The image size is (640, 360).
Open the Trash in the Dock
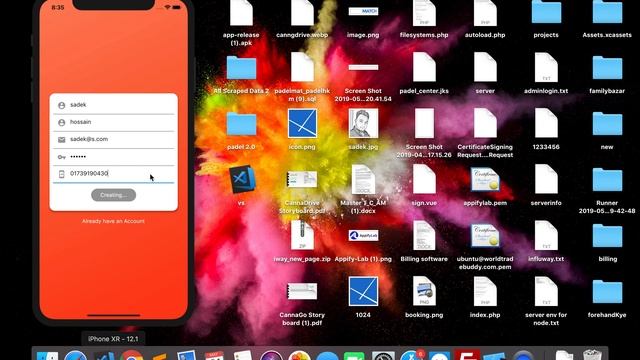coord(592,356)
